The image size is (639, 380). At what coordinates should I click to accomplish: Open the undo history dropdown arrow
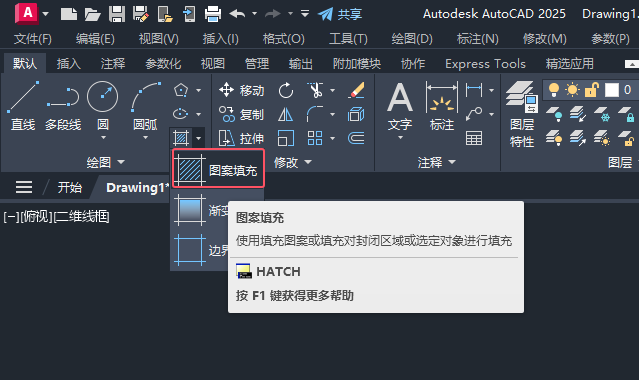point(255,14)
